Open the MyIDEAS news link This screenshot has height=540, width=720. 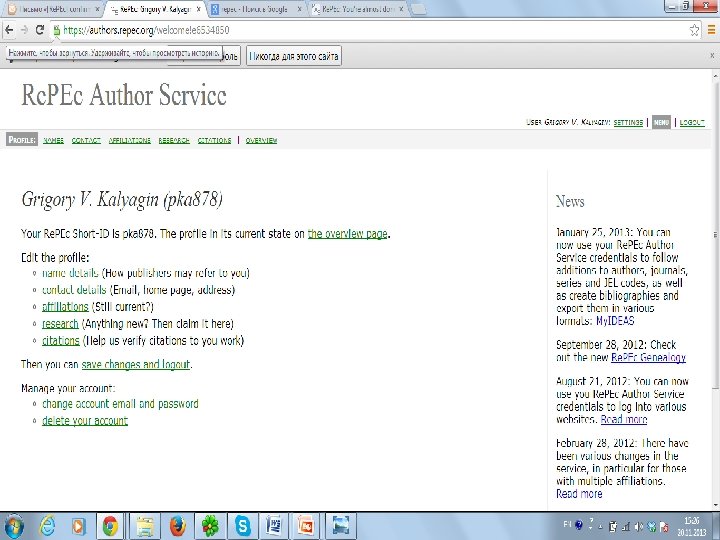pos(615,321)
